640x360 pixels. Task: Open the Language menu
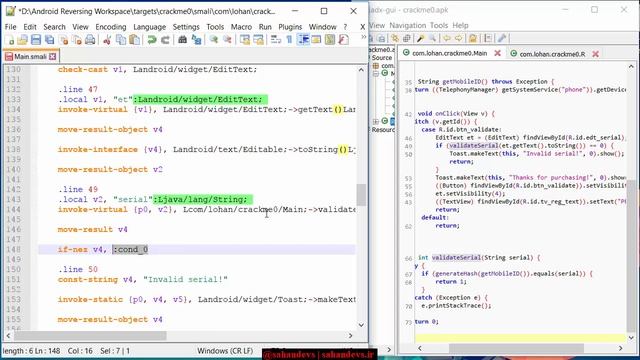tap(149, 27)
